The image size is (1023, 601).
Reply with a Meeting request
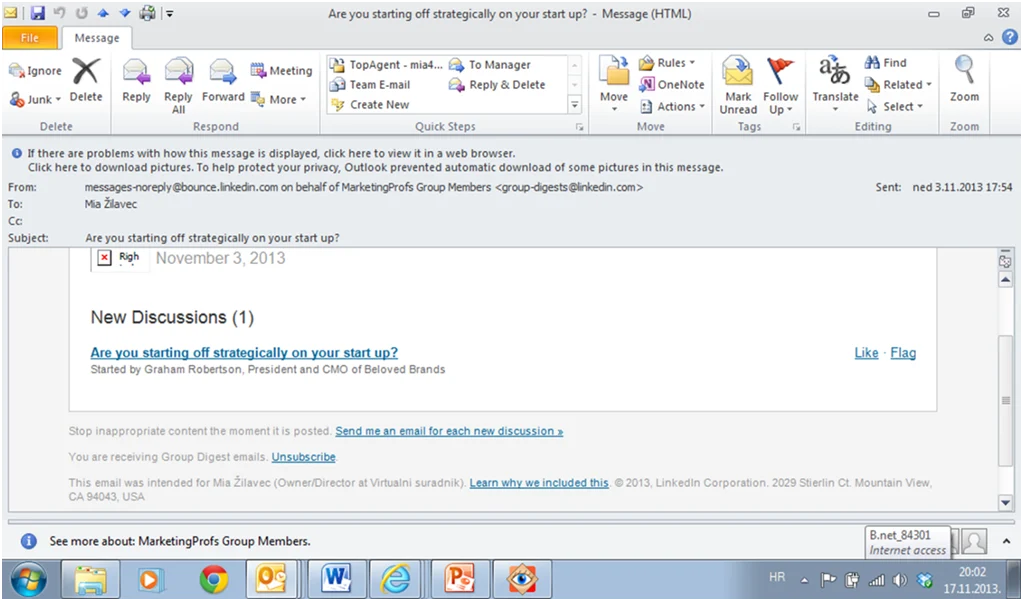coord(281,70)
